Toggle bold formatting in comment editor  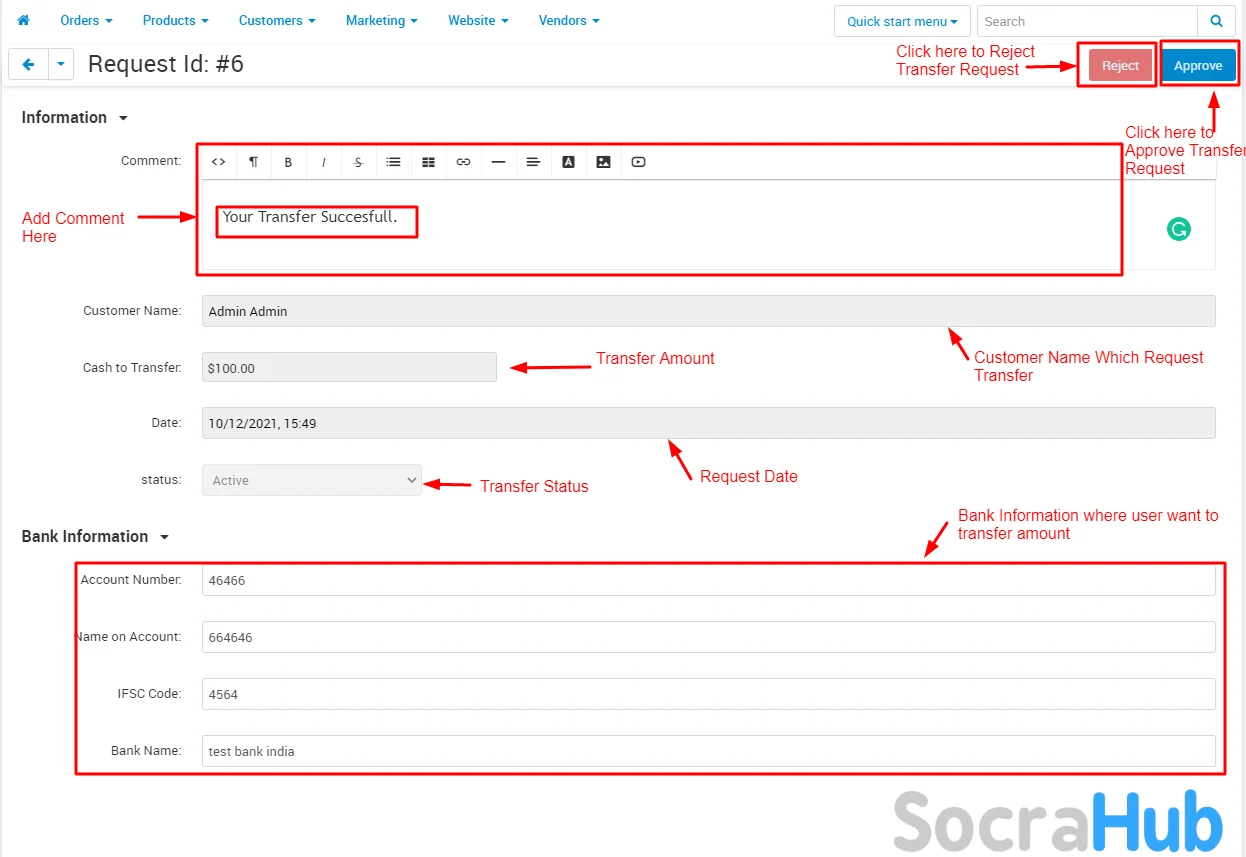tap(288, 162)
